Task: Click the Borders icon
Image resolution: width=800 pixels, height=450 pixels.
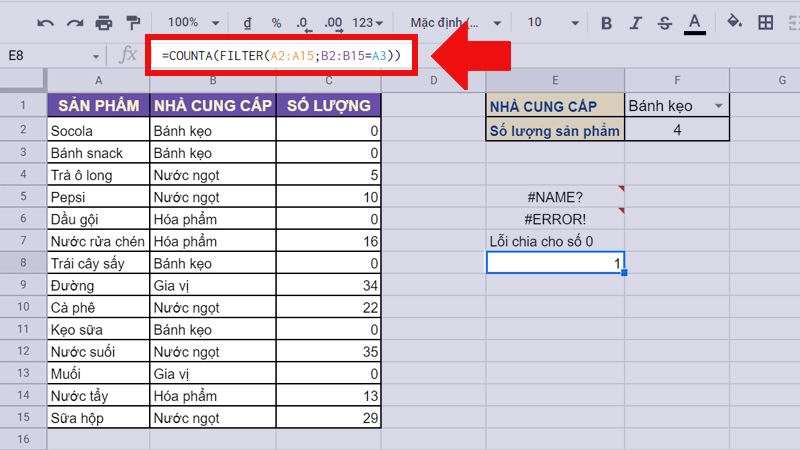Action: coord(765,22)
